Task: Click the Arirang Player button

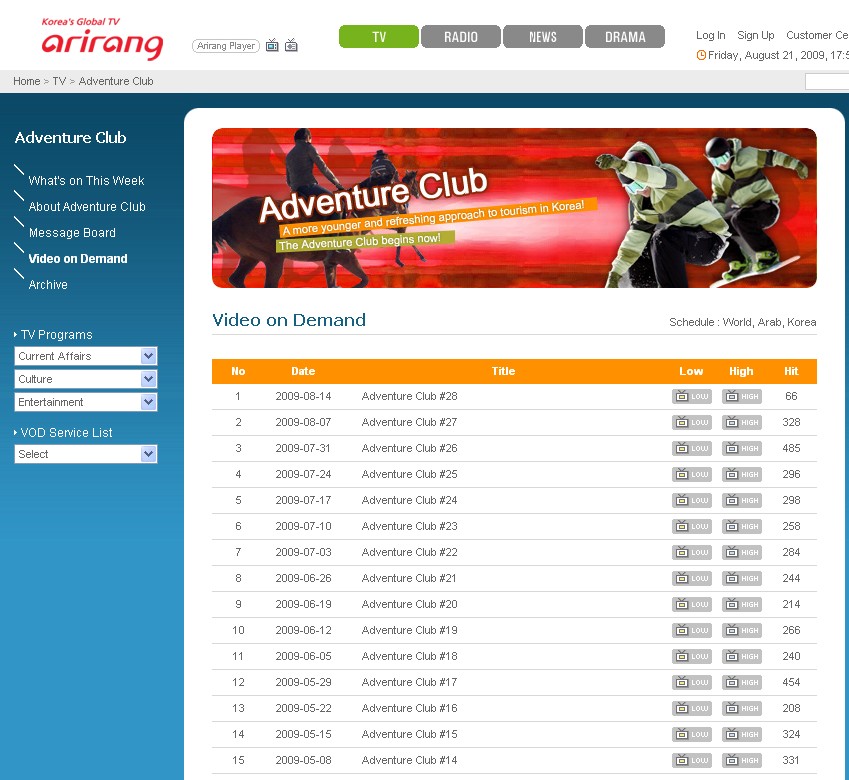Action: coord(226,46)
